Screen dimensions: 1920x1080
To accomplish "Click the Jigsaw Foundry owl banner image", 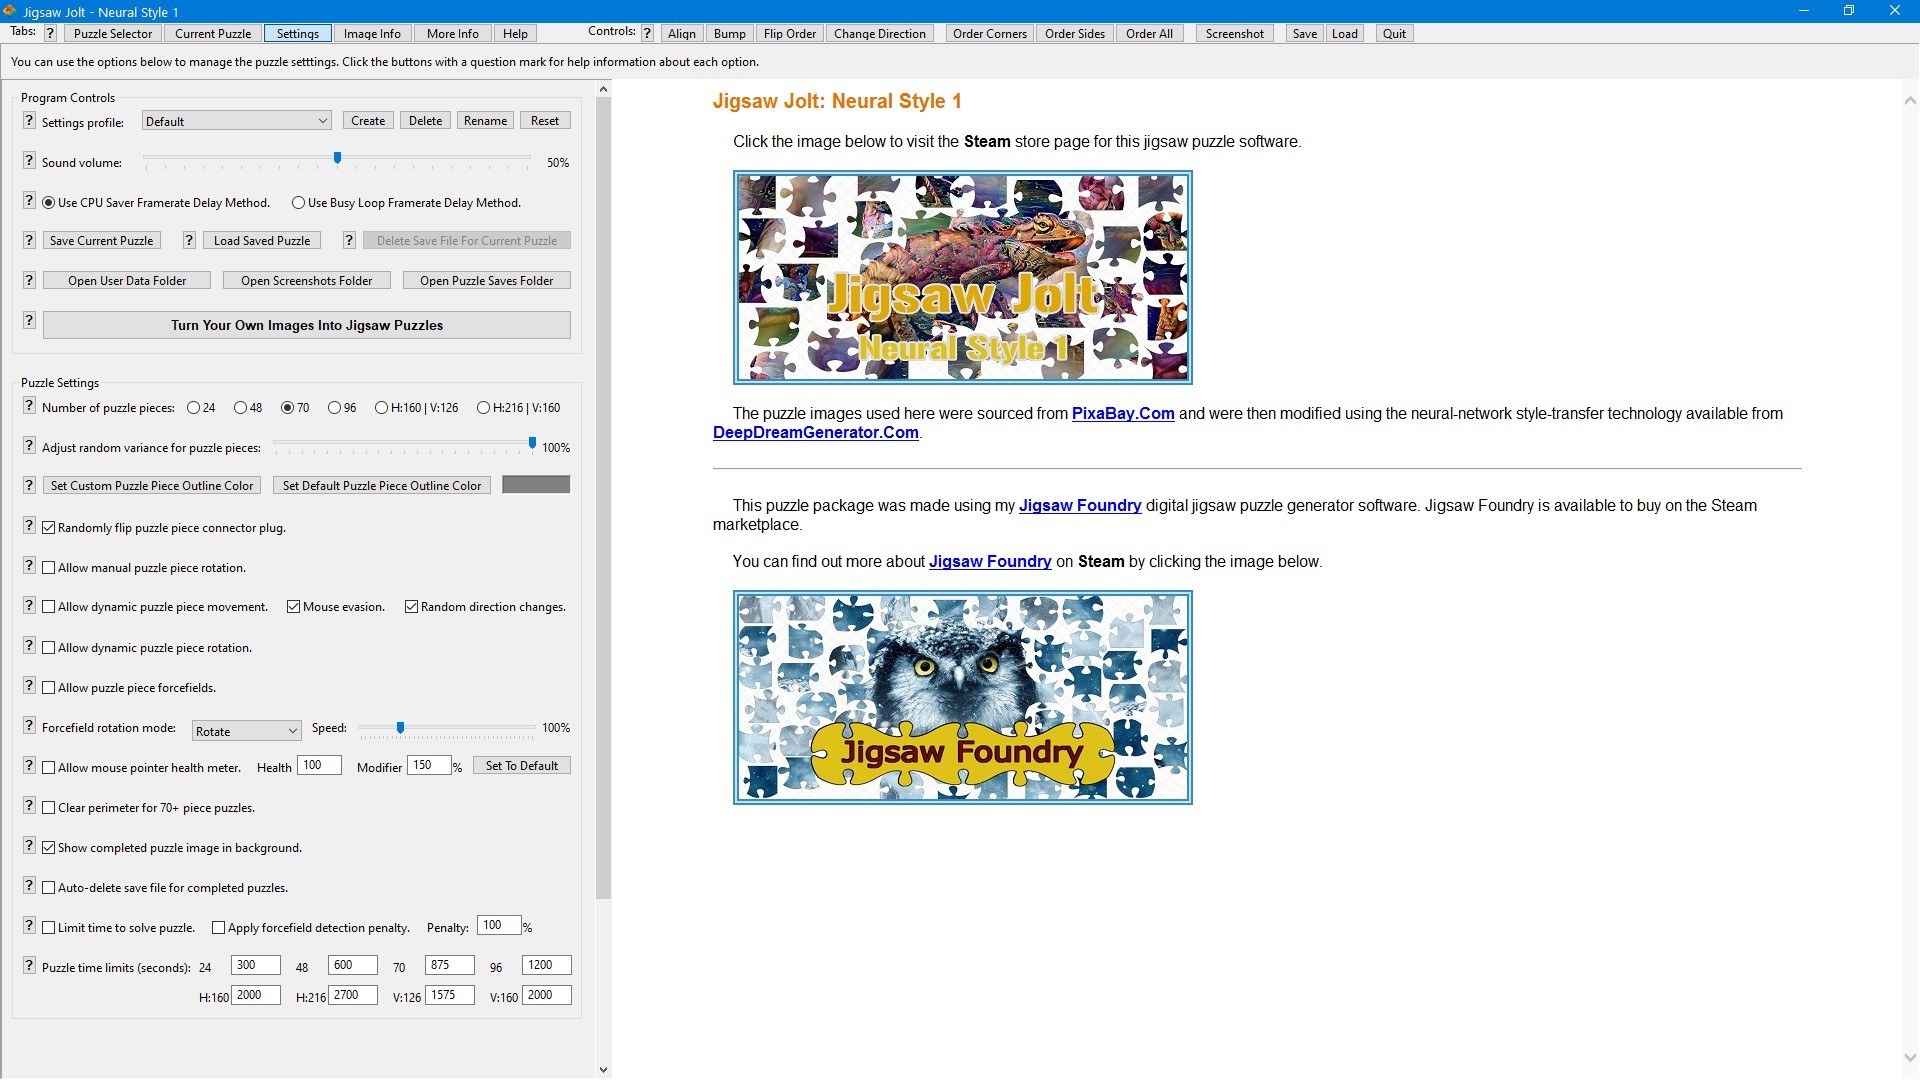I will coord(962,697).
